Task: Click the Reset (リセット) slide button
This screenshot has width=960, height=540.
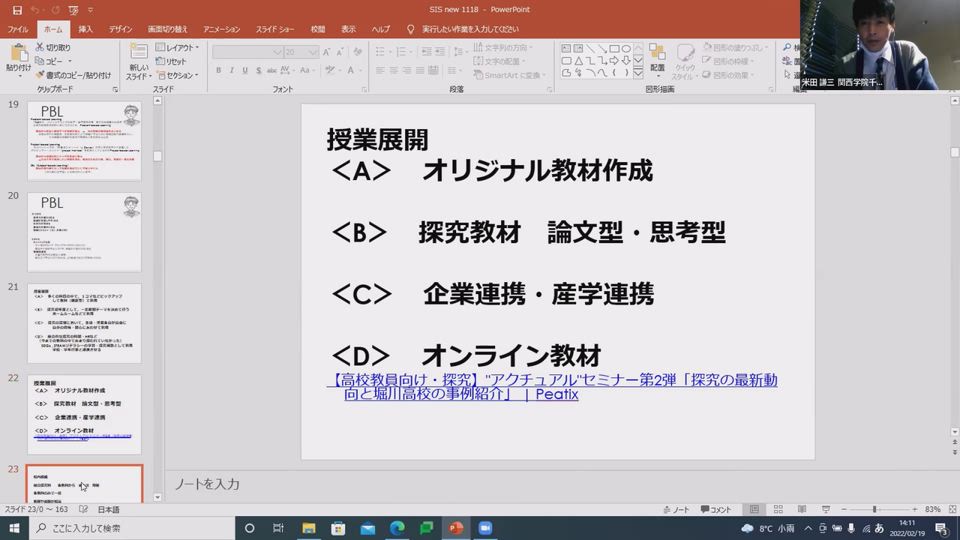Action: point(176,61)
